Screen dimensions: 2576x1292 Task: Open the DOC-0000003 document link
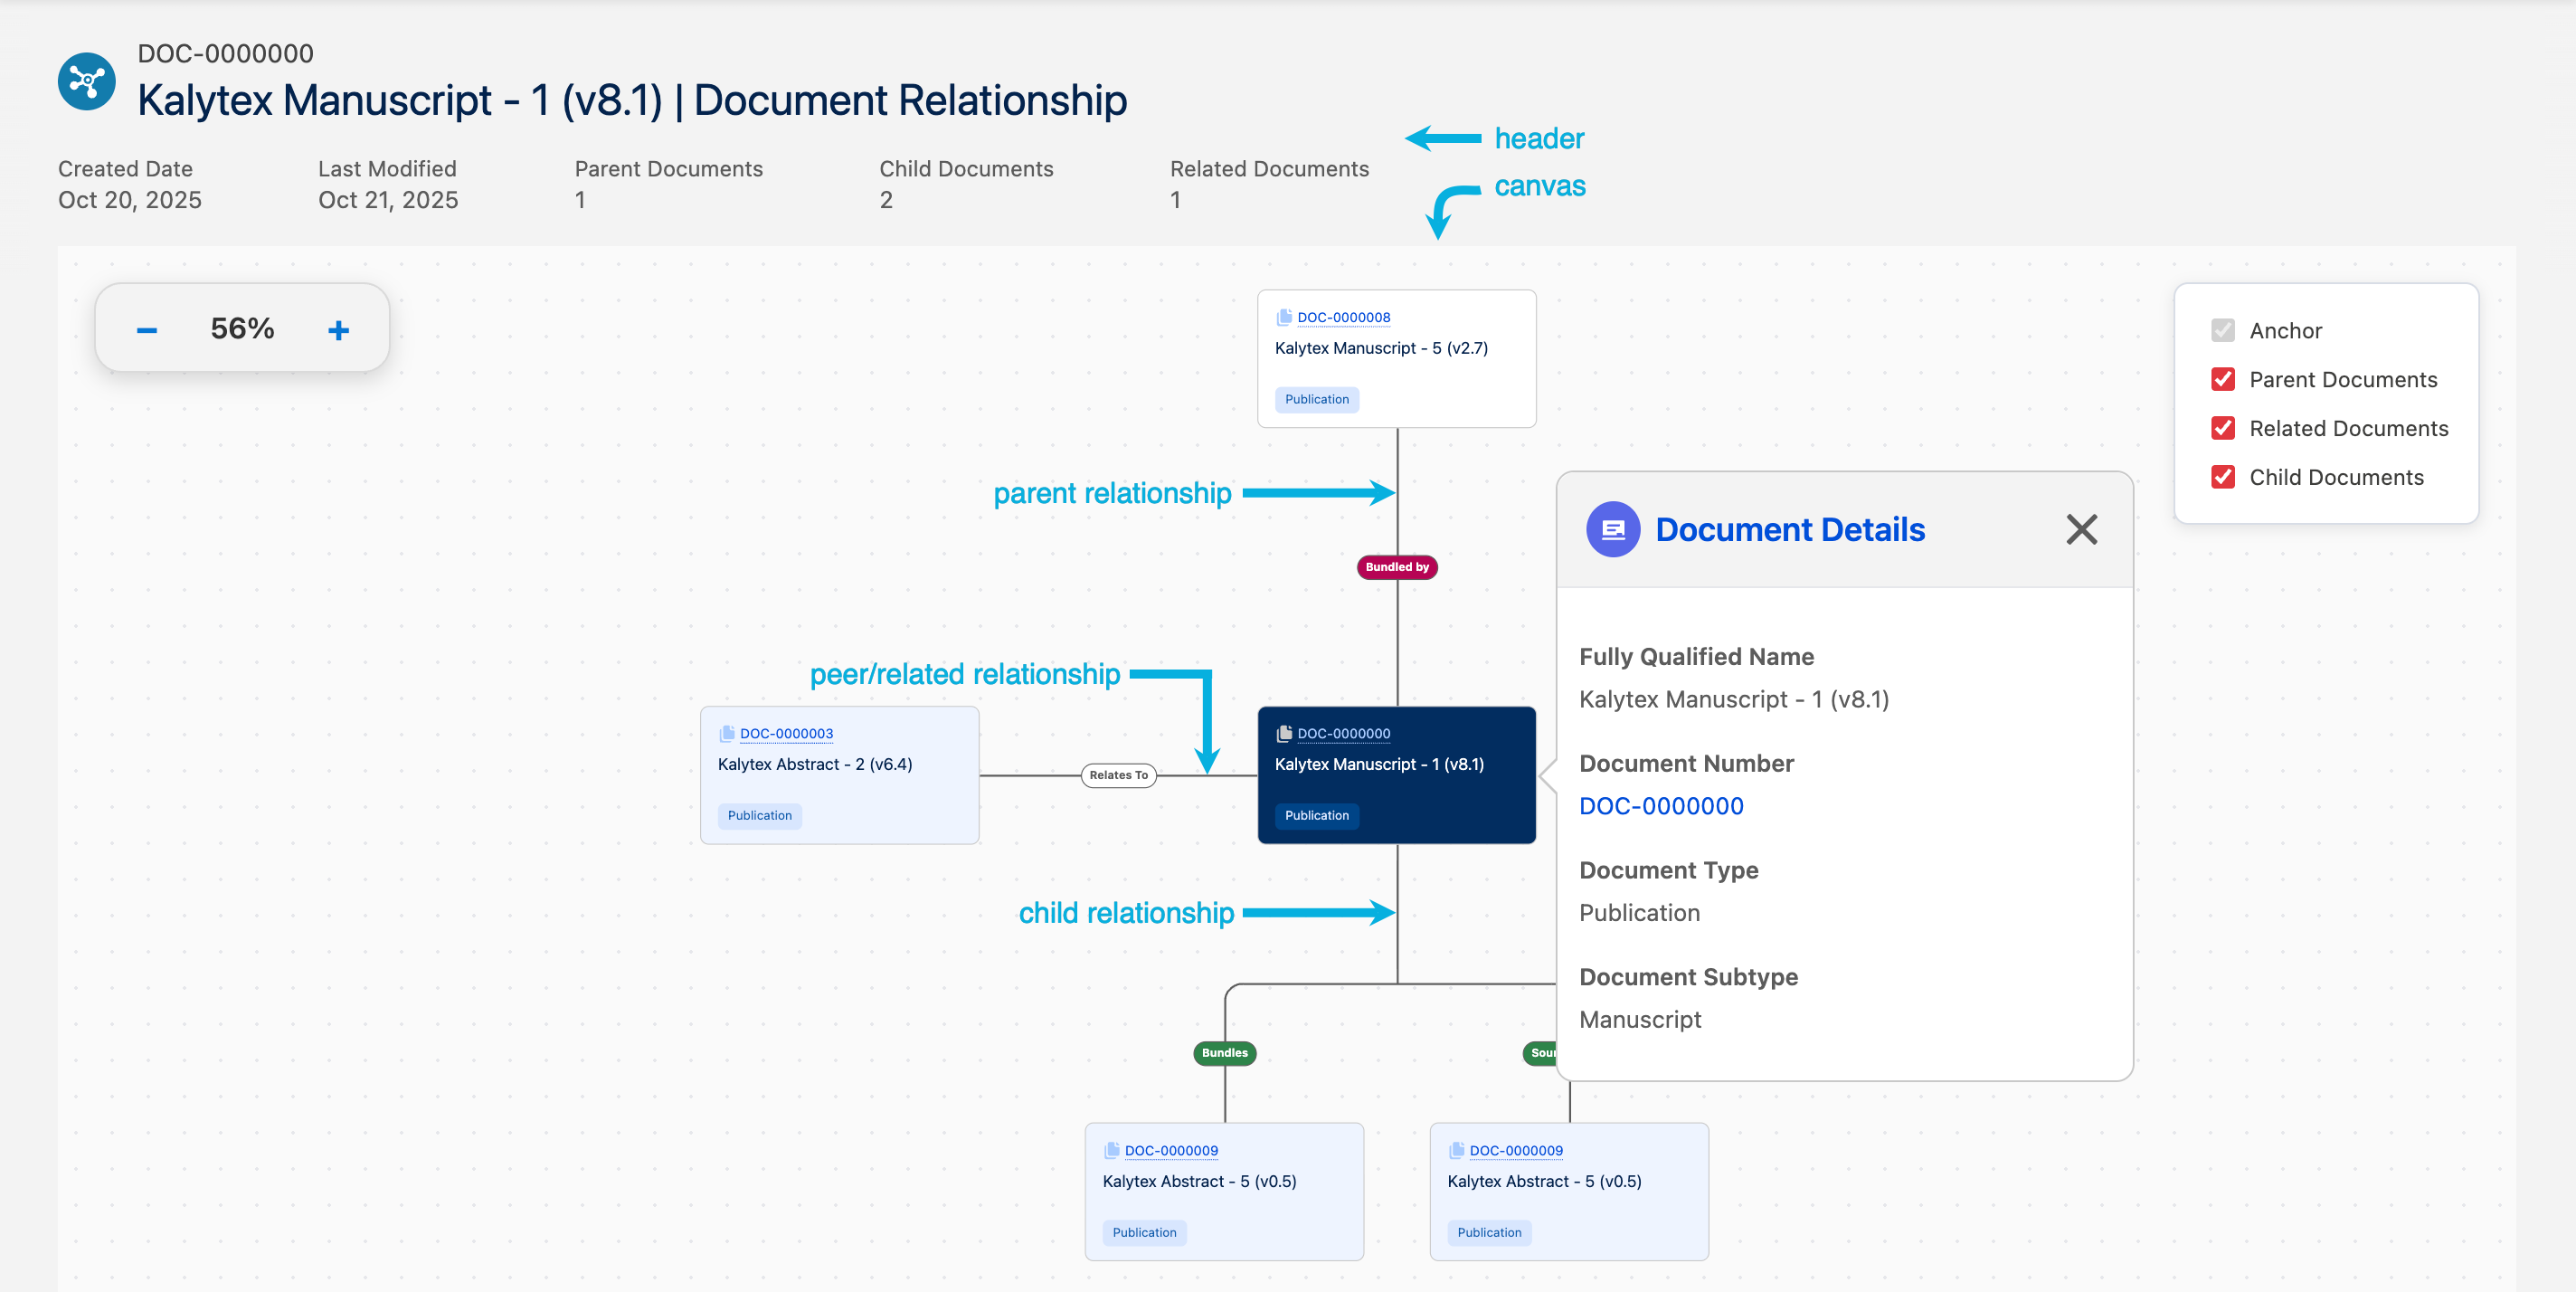(786, 732)
